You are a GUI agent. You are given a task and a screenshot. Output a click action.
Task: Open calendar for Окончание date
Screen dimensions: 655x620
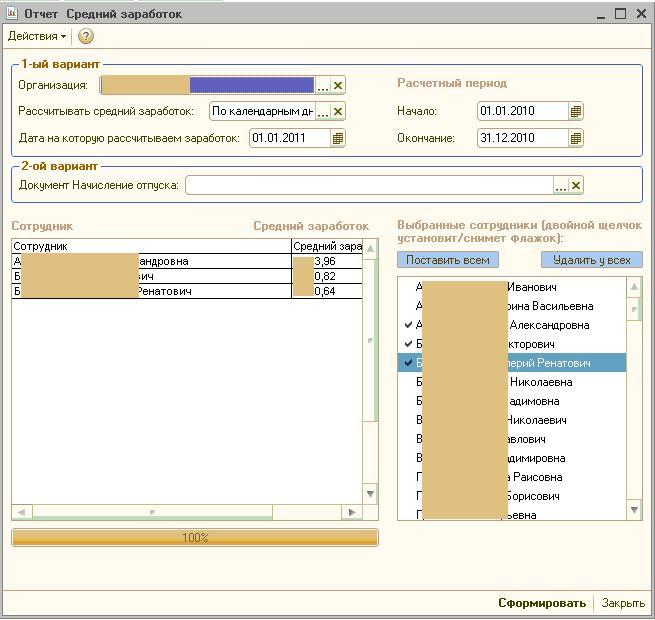coord(576,138)
